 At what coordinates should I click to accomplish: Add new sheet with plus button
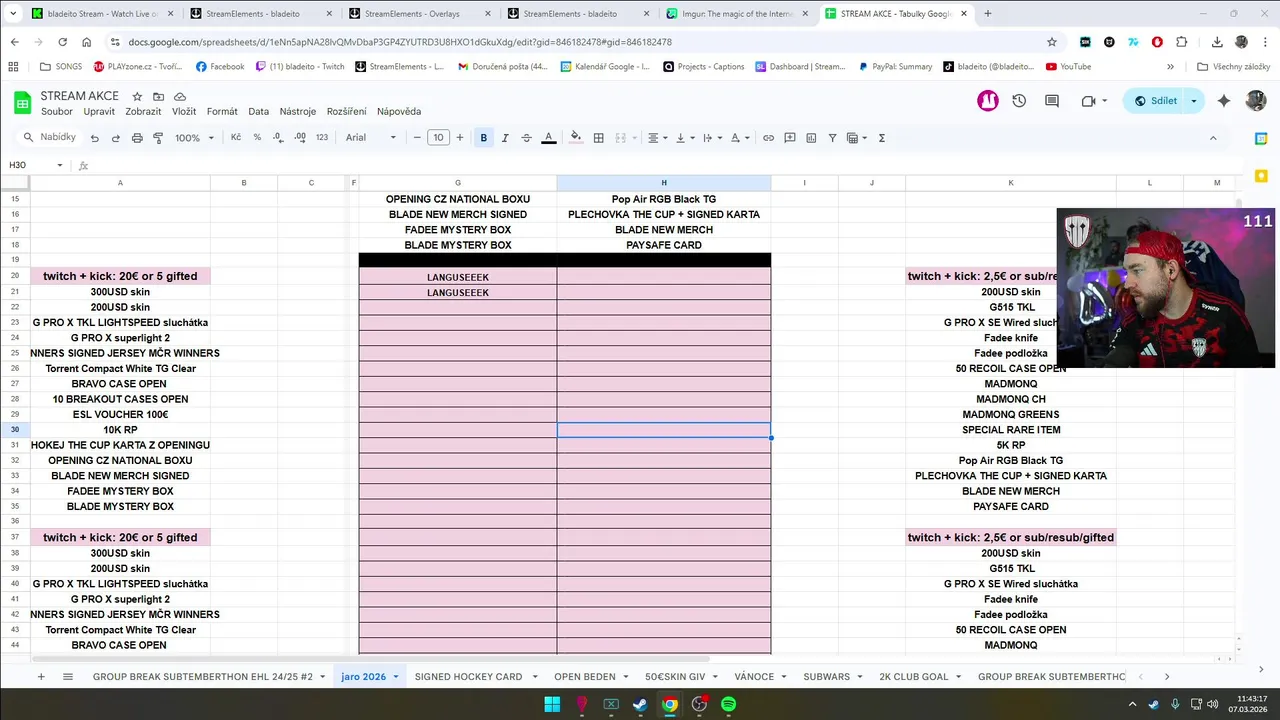(x=41, y=677)
